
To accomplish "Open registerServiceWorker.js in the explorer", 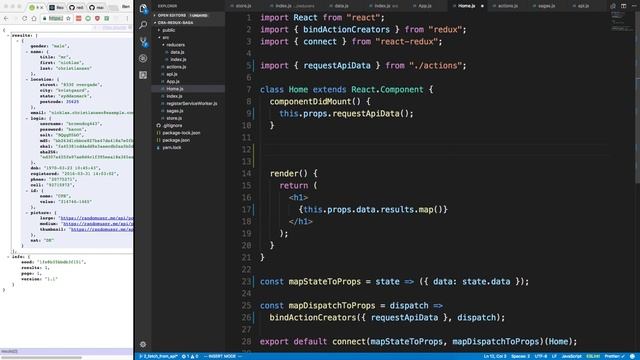I will (191, 104).
